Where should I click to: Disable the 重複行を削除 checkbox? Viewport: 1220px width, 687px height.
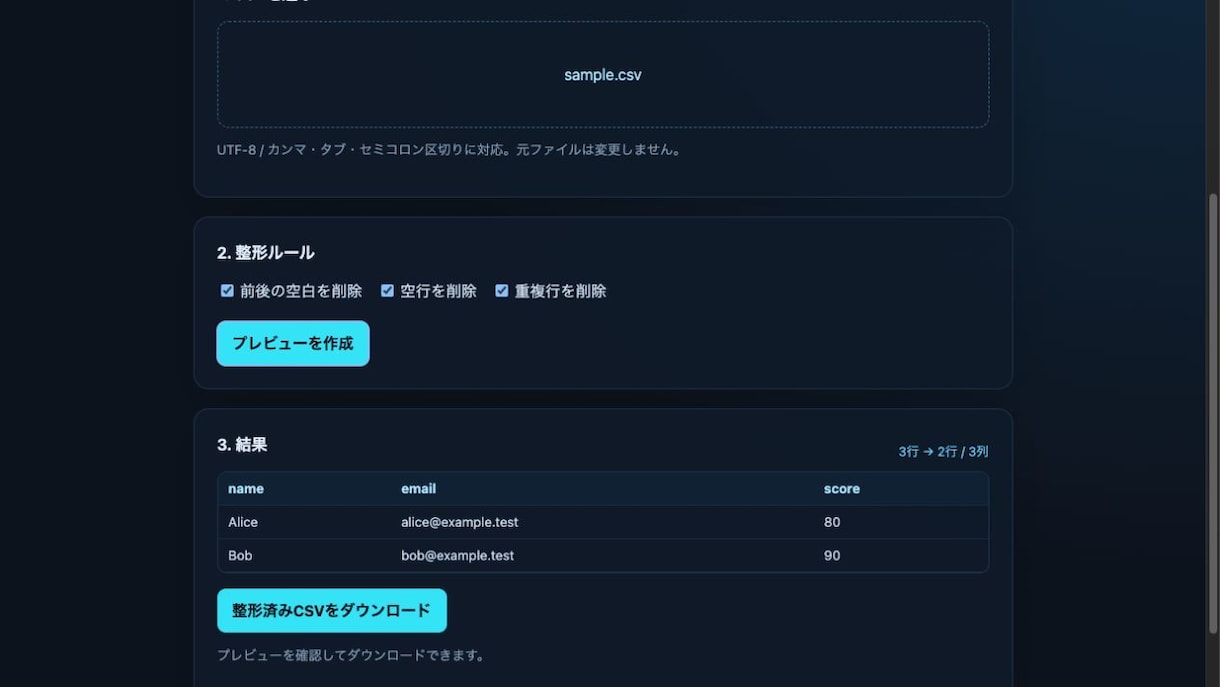pyautogui.click(x=502, y=291)
